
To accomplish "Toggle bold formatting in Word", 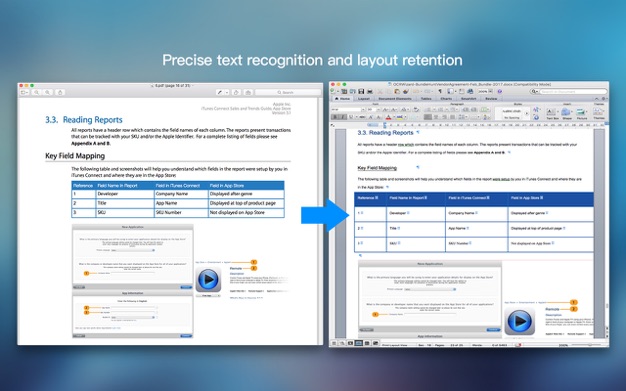I will (335, 117).
